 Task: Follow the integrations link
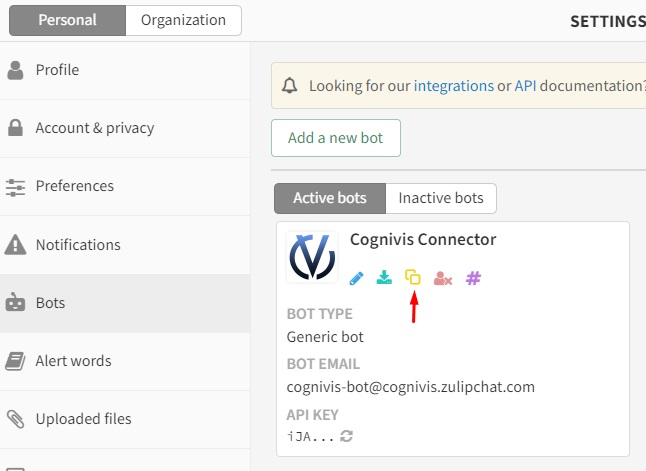453,86
